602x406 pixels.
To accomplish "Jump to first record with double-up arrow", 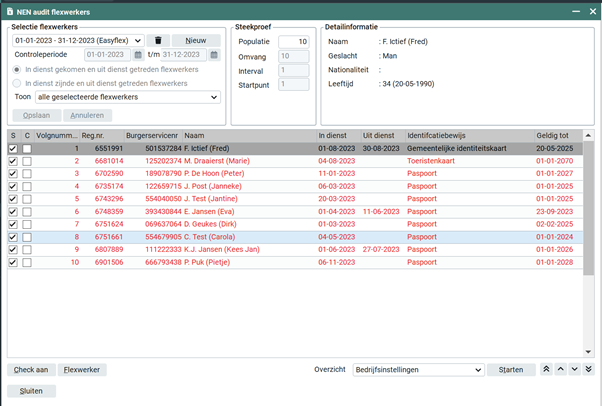I will [x=546, y=369].
